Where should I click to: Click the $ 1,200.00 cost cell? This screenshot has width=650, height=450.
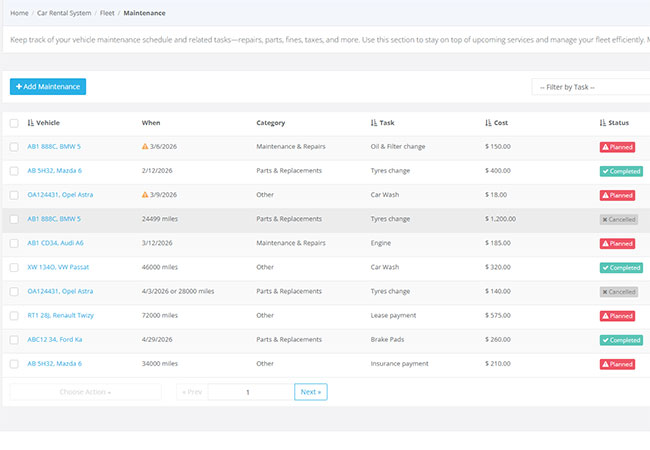(x=500, y=219)
